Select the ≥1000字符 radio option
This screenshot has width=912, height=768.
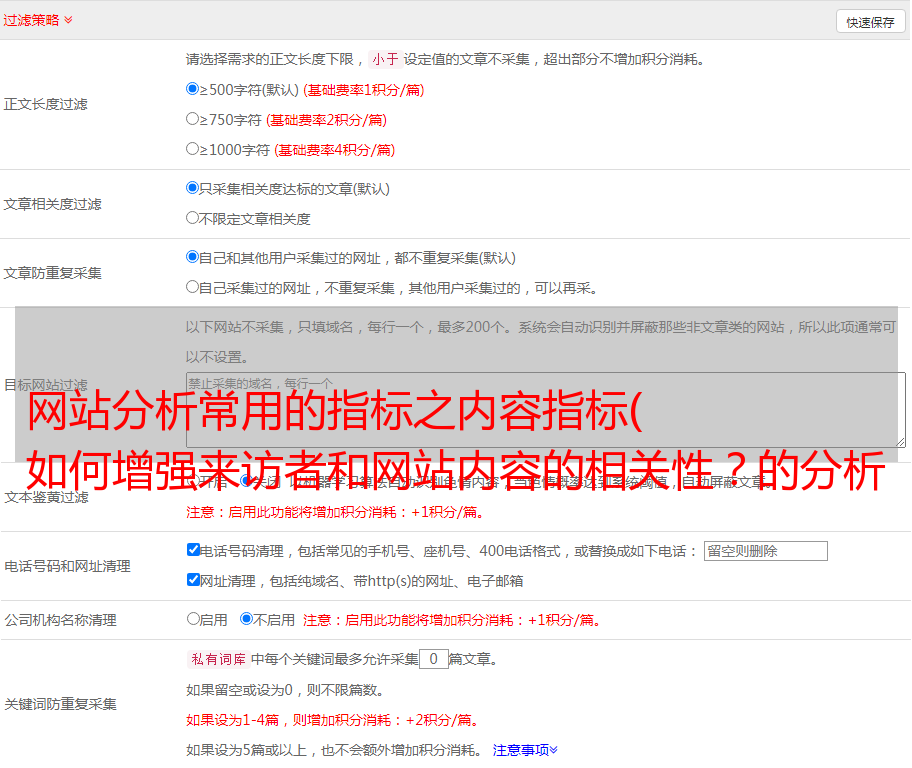tap(192, 148)
